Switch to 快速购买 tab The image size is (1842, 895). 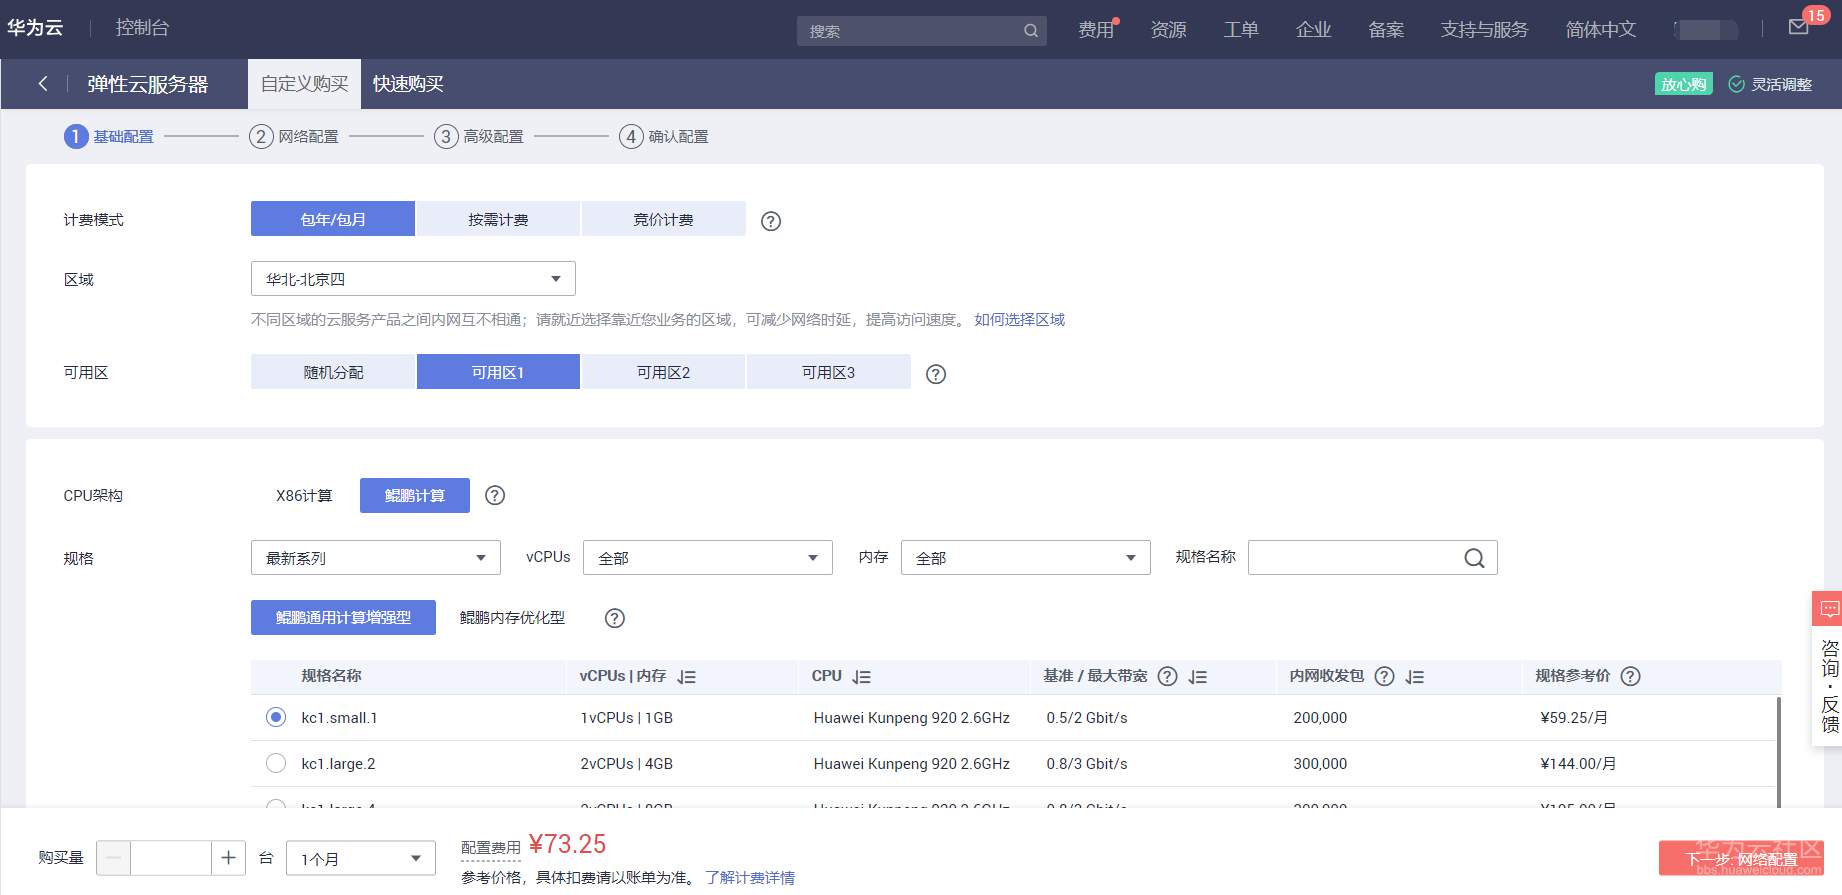[x=408, y=84]
